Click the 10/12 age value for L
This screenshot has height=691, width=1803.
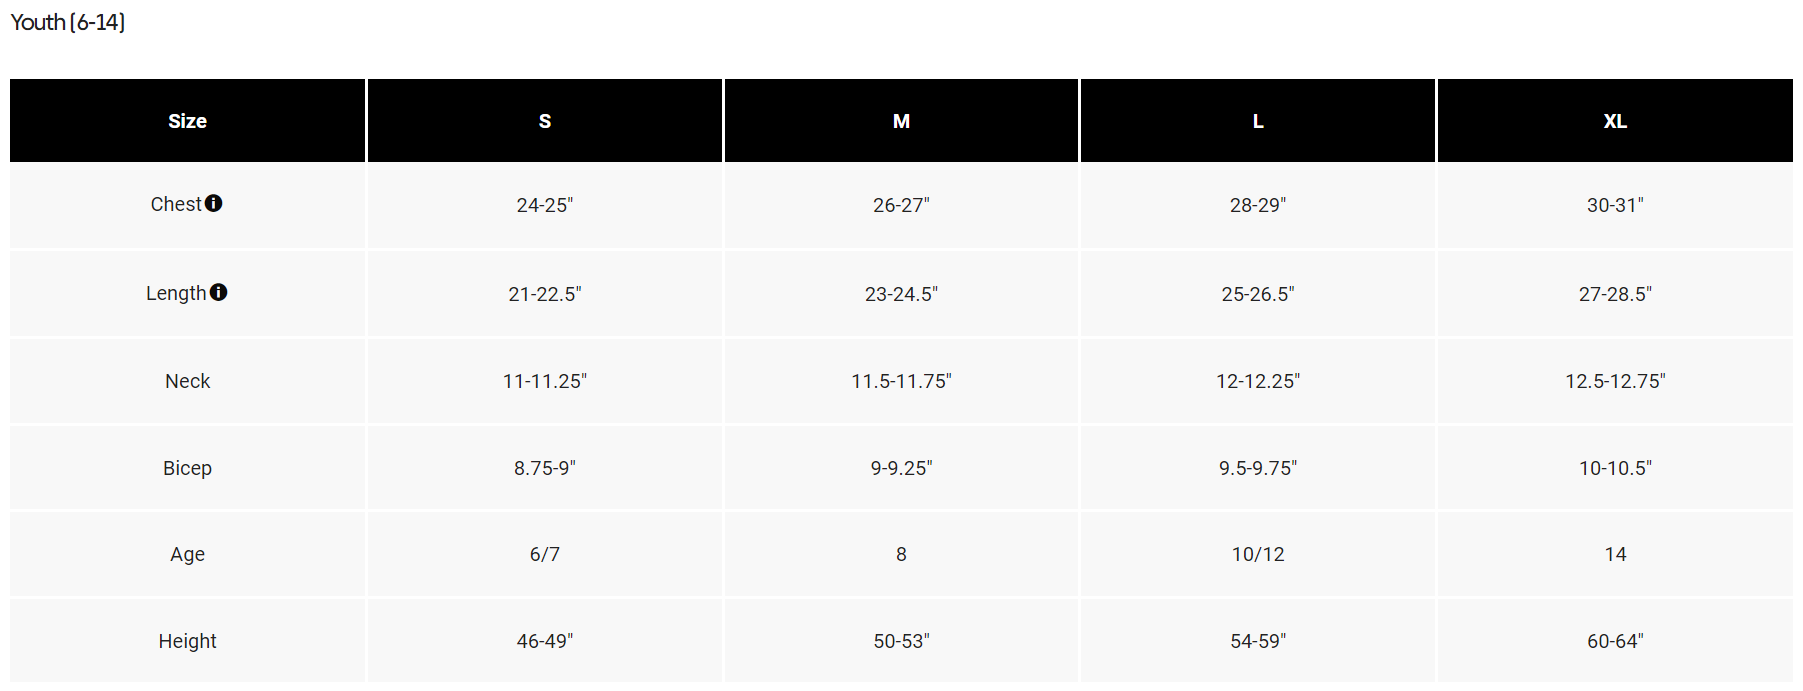tap(1258, 554)
